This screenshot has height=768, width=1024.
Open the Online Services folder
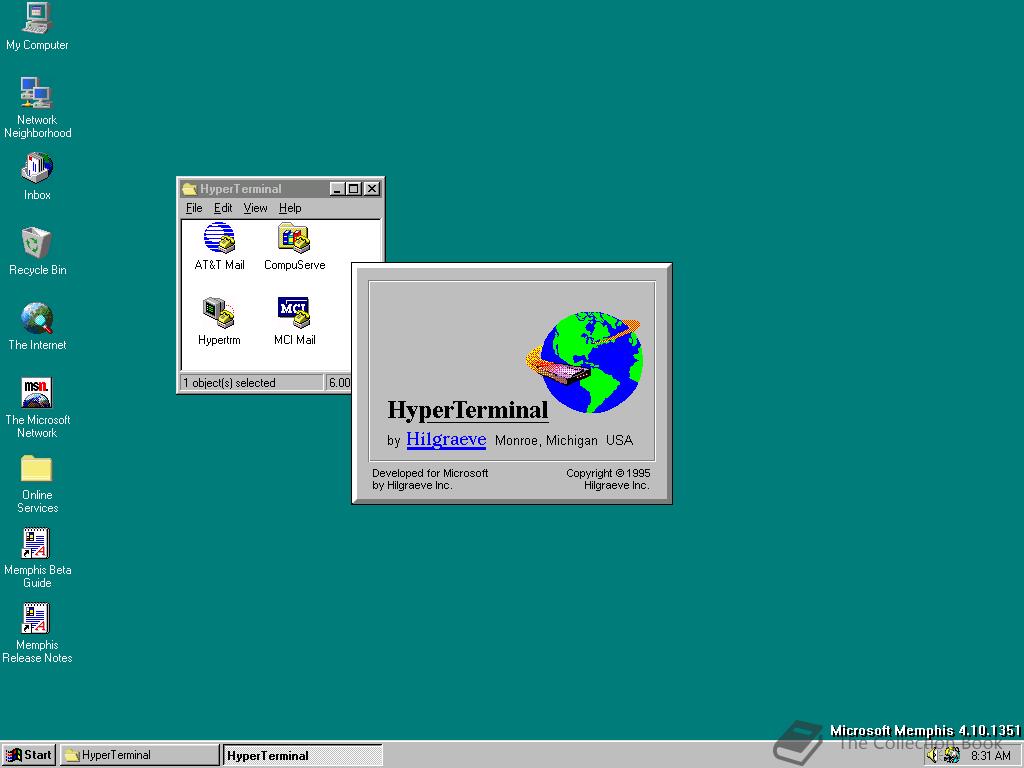37,469
